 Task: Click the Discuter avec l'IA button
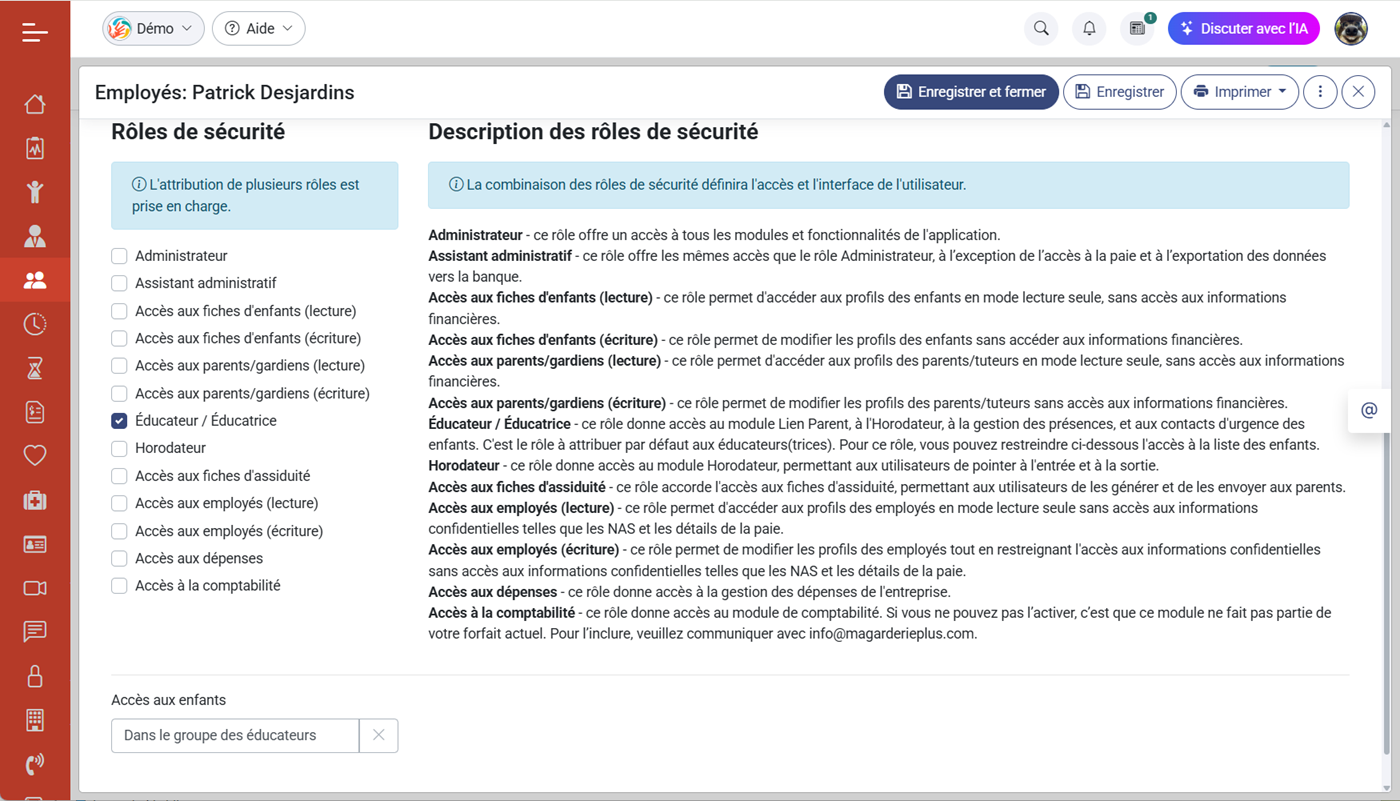[1243, 28]
